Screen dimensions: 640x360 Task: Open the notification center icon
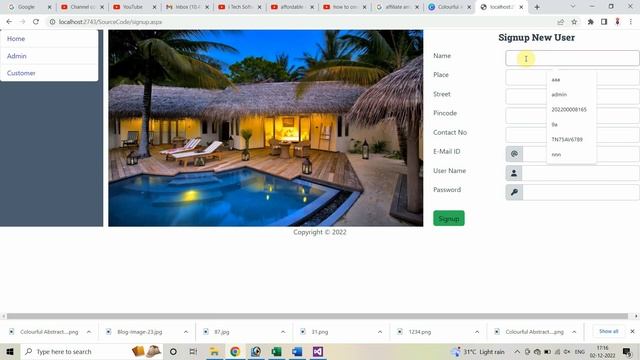tap(627, 351)
